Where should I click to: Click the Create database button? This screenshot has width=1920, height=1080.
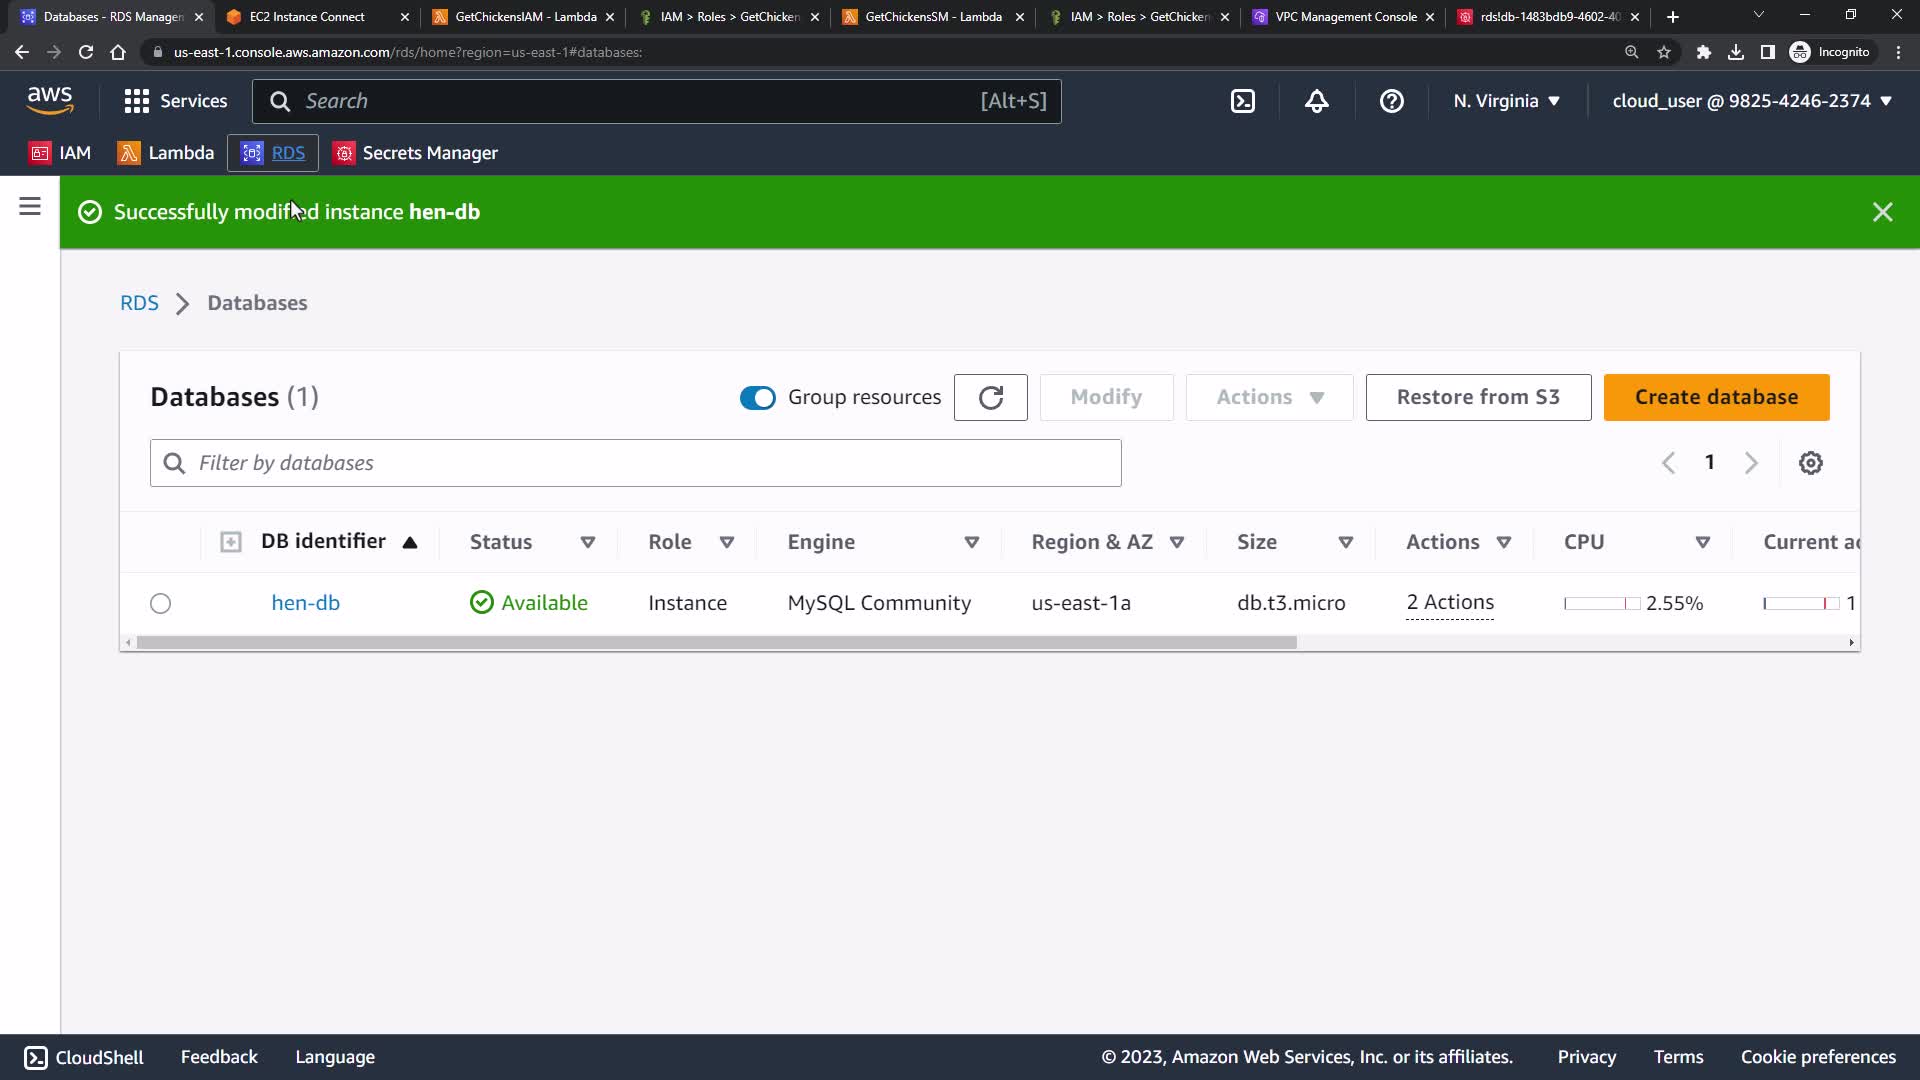point(1716,397)
